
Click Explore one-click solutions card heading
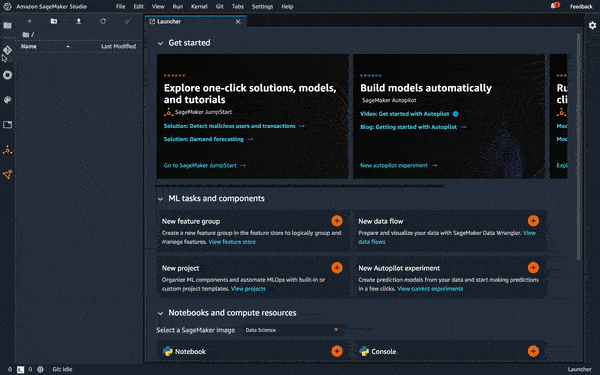tap(250, 94)
